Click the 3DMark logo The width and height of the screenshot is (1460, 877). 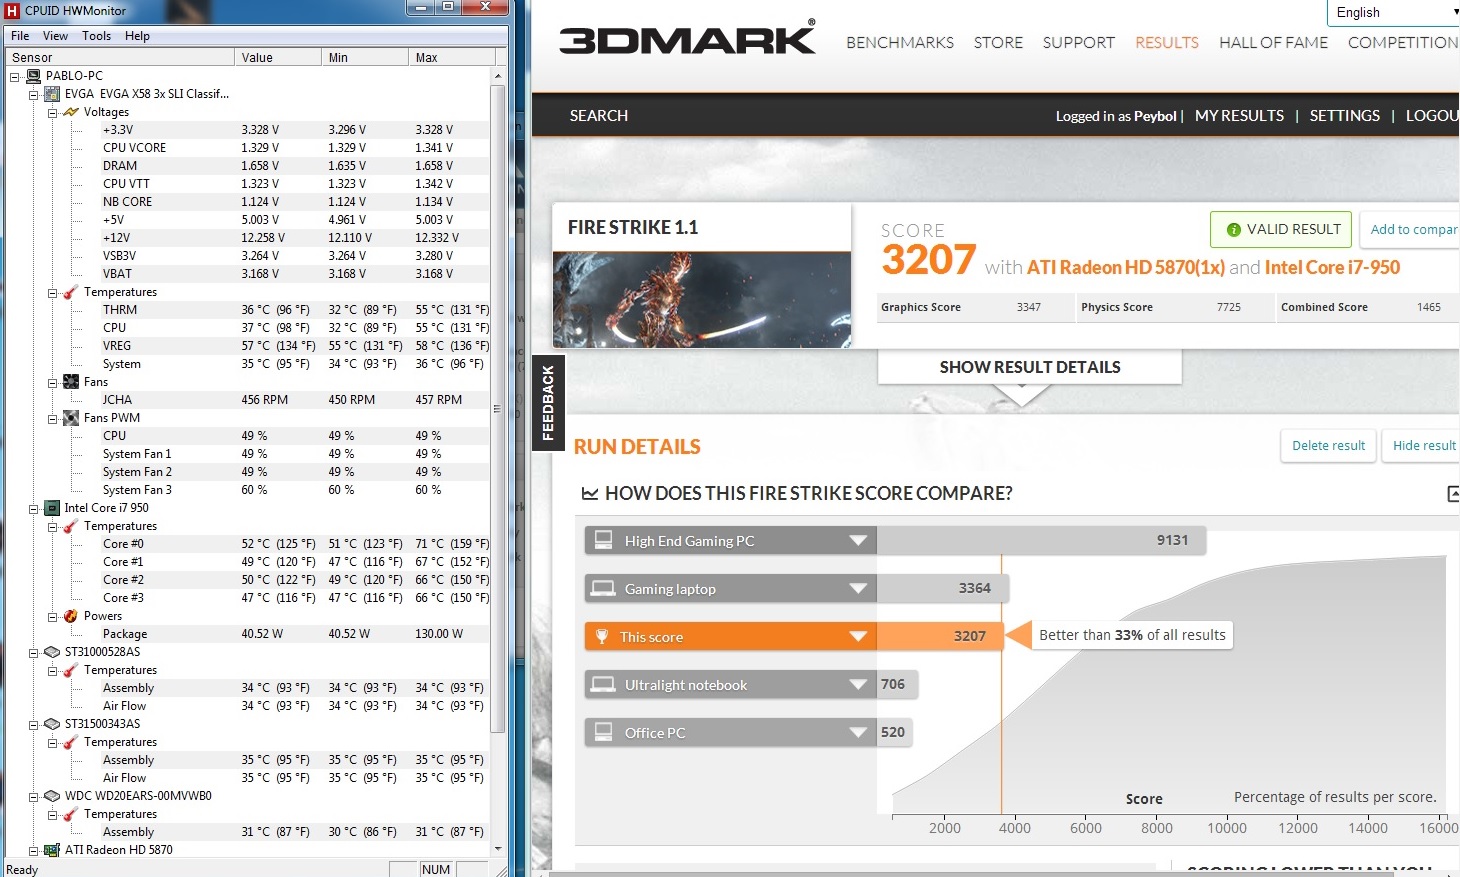(x=687, y=40)
